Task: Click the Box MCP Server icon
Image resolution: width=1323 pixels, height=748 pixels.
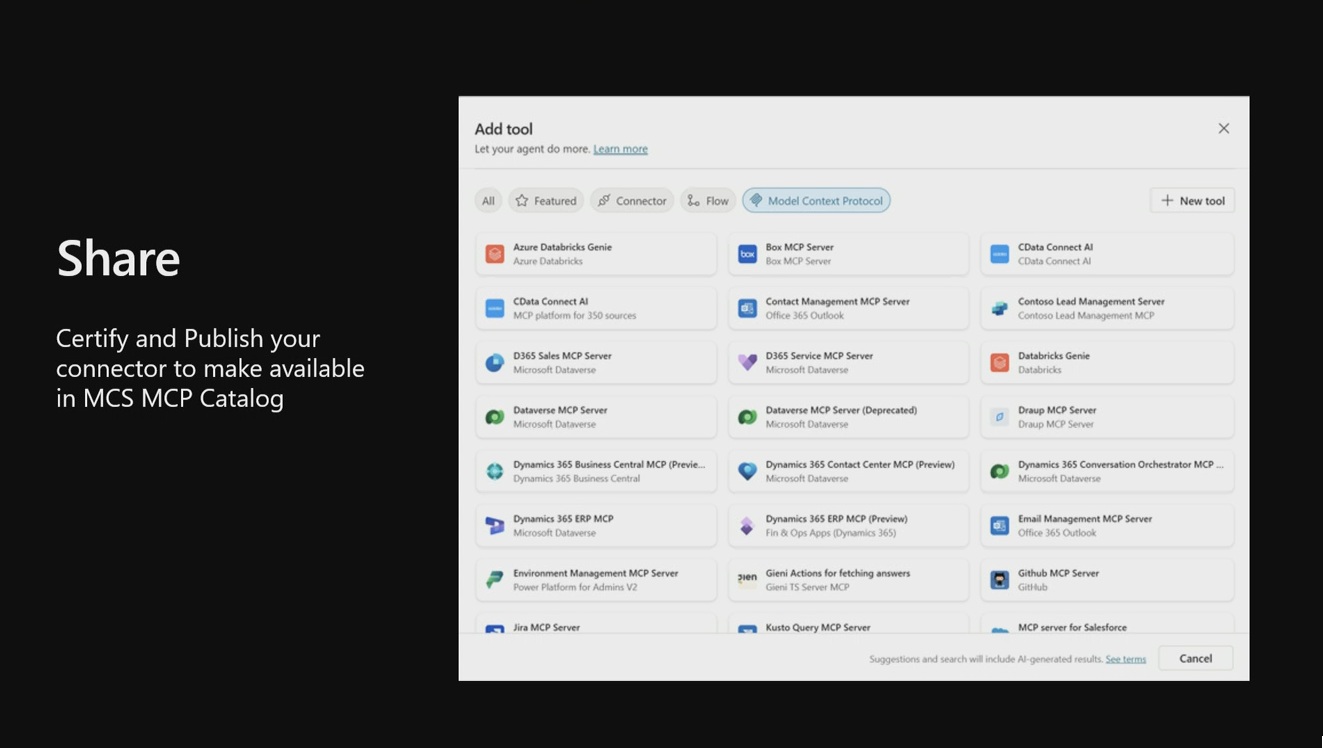Action: 747,254
